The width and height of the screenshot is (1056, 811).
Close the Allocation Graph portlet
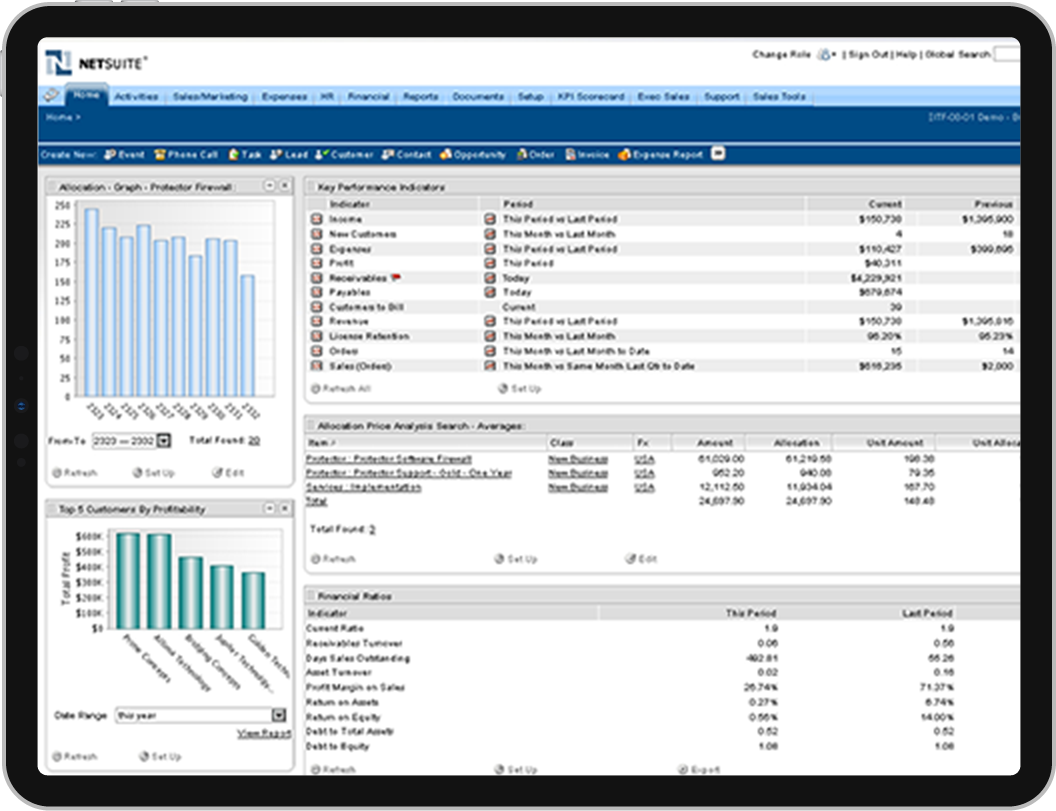(x=285, y=185)
